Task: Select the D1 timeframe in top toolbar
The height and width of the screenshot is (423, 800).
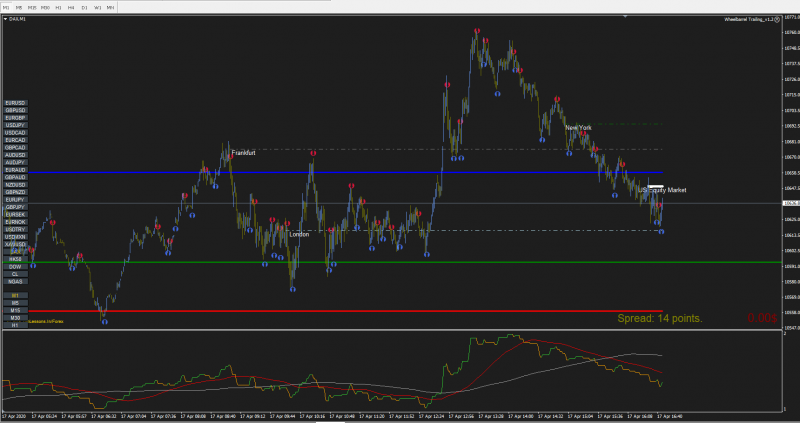Action: click(84, 8)
